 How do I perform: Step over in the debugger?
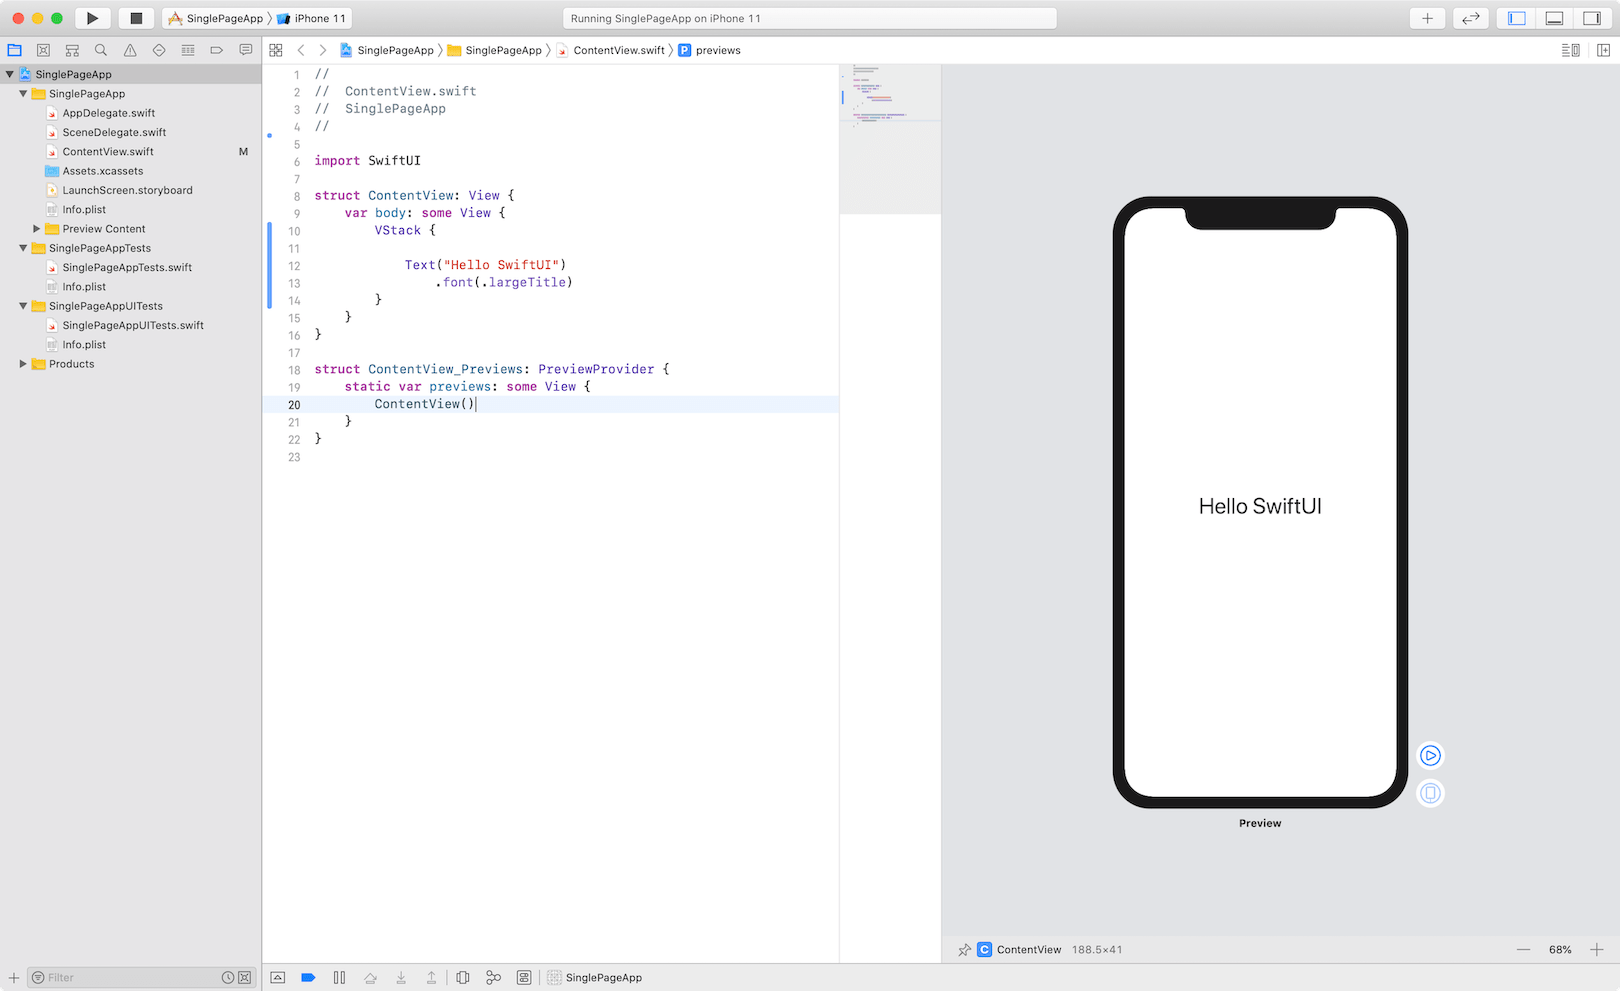[x=370, y=978]
